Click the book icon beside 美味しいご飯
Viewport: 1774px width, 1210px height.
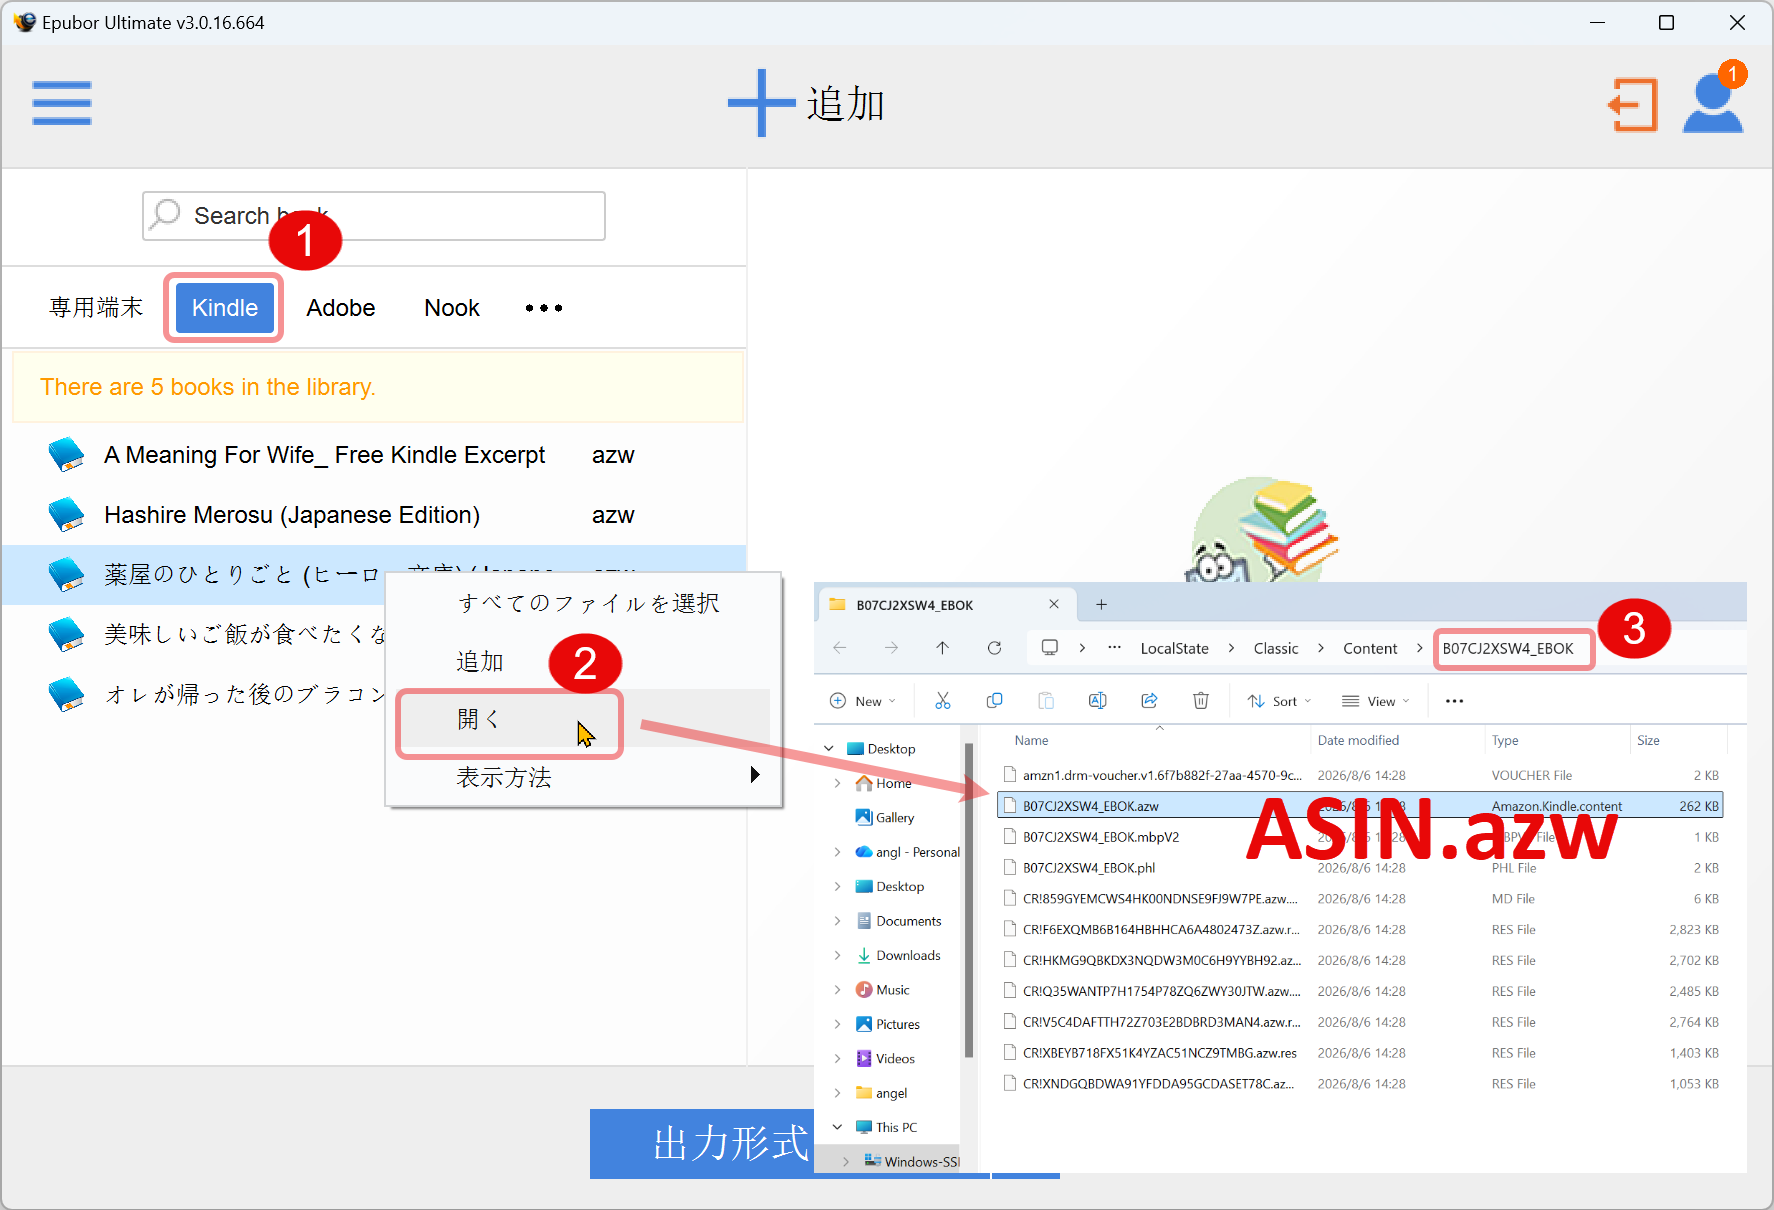pyautogui.click(x=67, y=634)
